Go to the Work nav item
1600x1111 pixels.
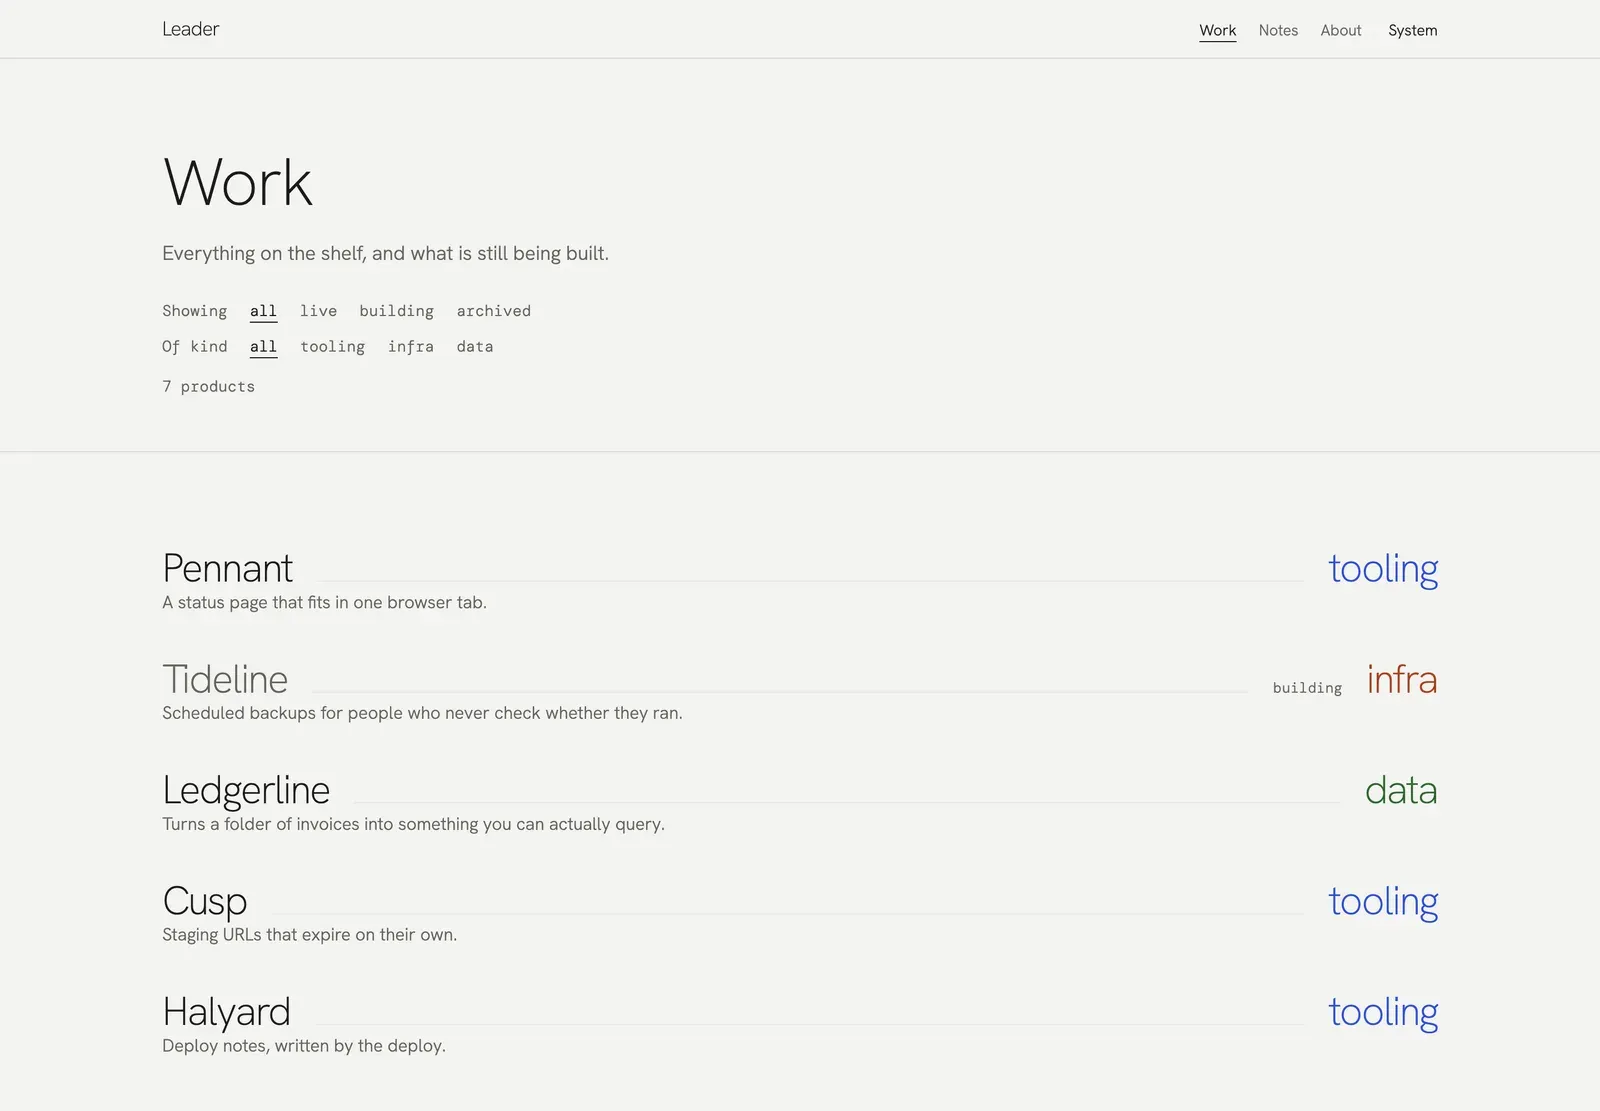pos(1218,30)
